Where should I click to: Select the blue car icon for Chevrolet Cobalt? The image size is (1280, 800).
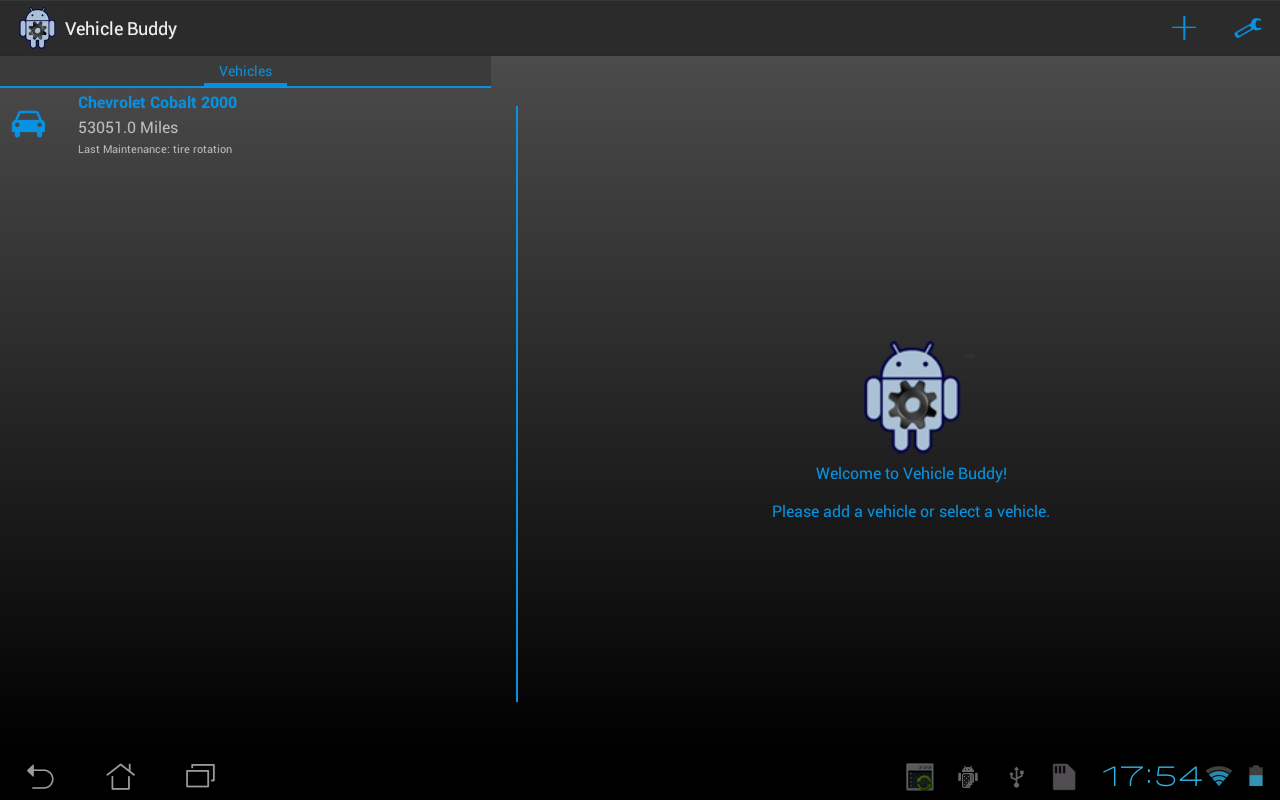(28, 124)
